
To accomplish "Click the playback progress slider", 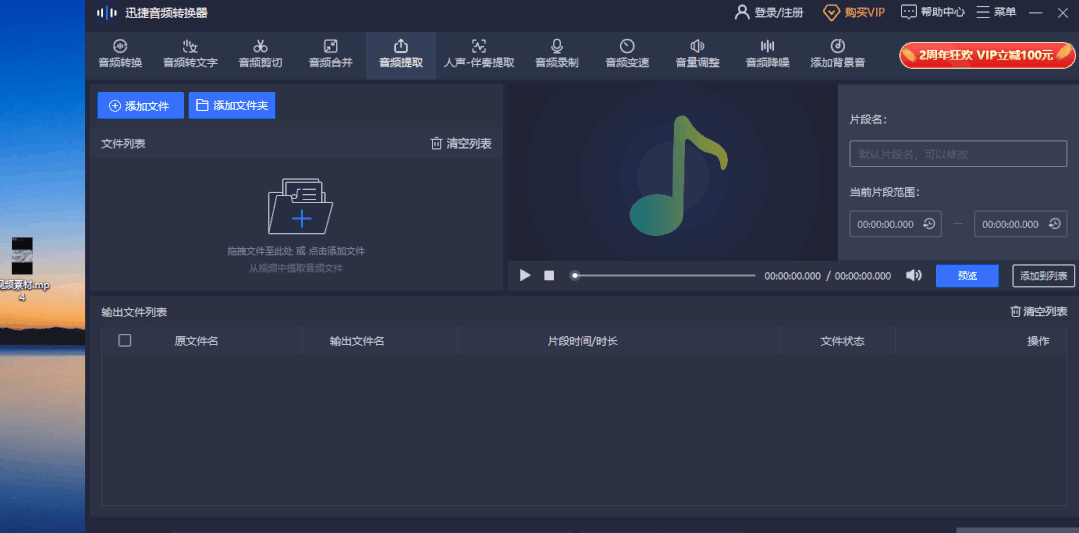I will click(663, 275).
